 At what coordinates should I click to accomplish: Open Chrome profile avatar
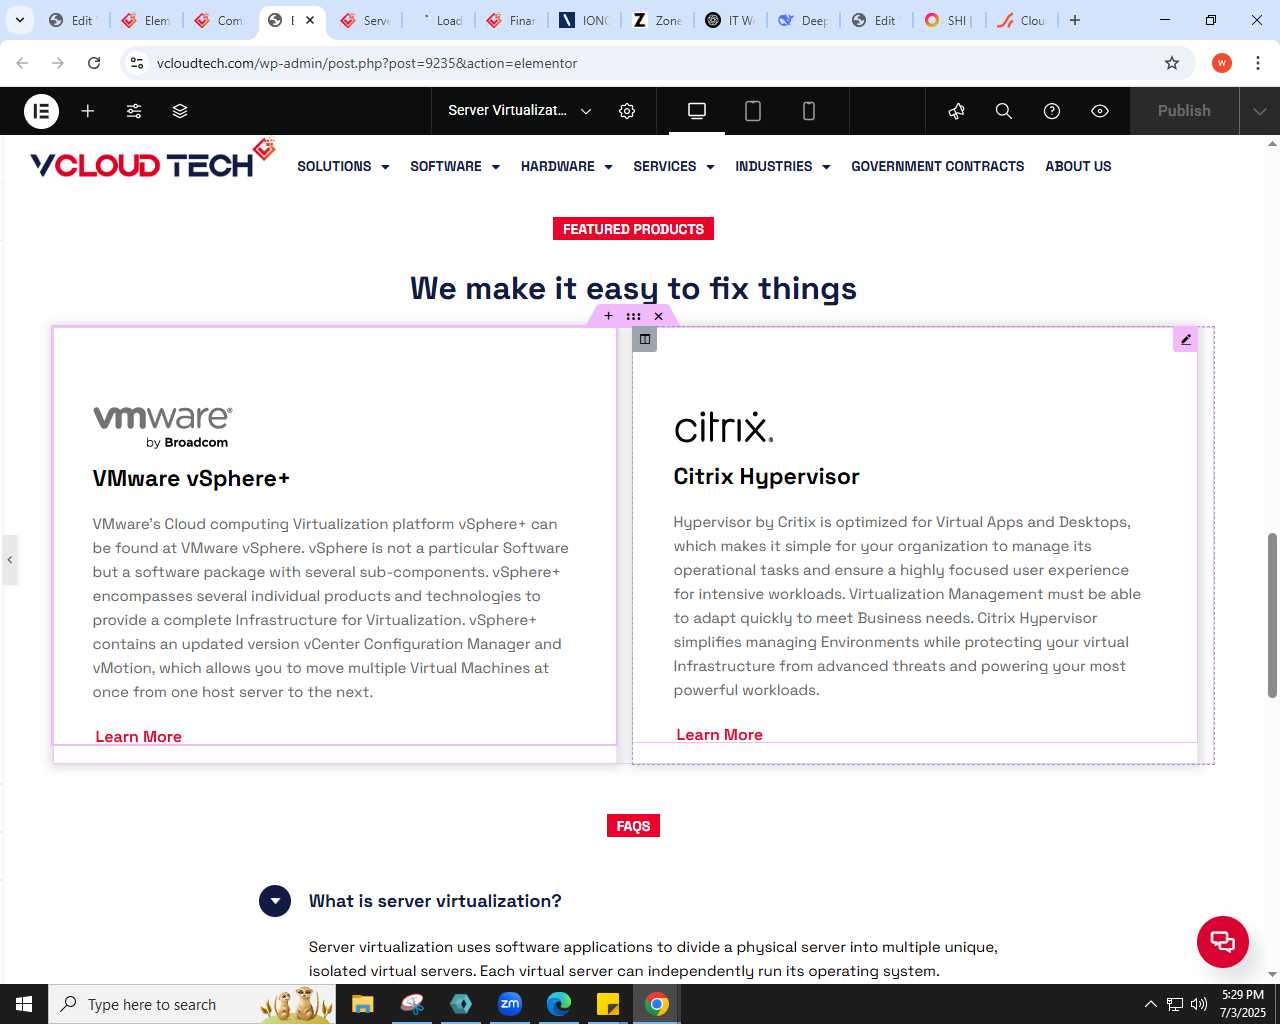tap(1221, 63)
